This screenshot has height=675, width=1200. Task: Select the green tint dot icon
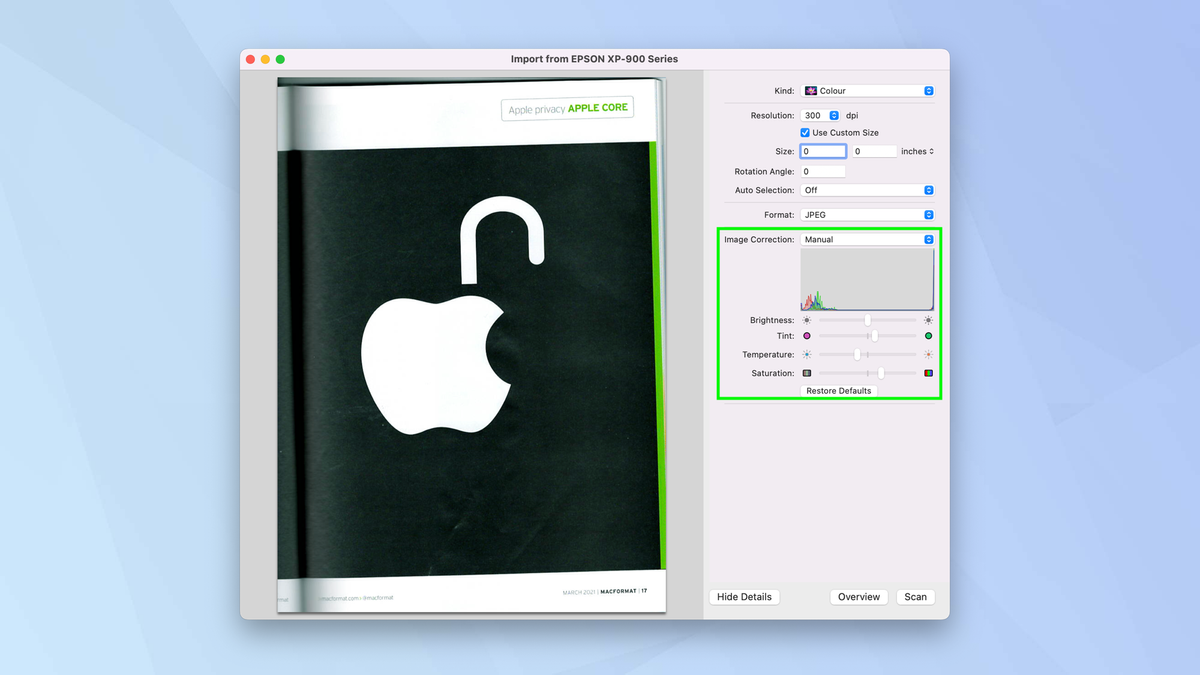927,336
